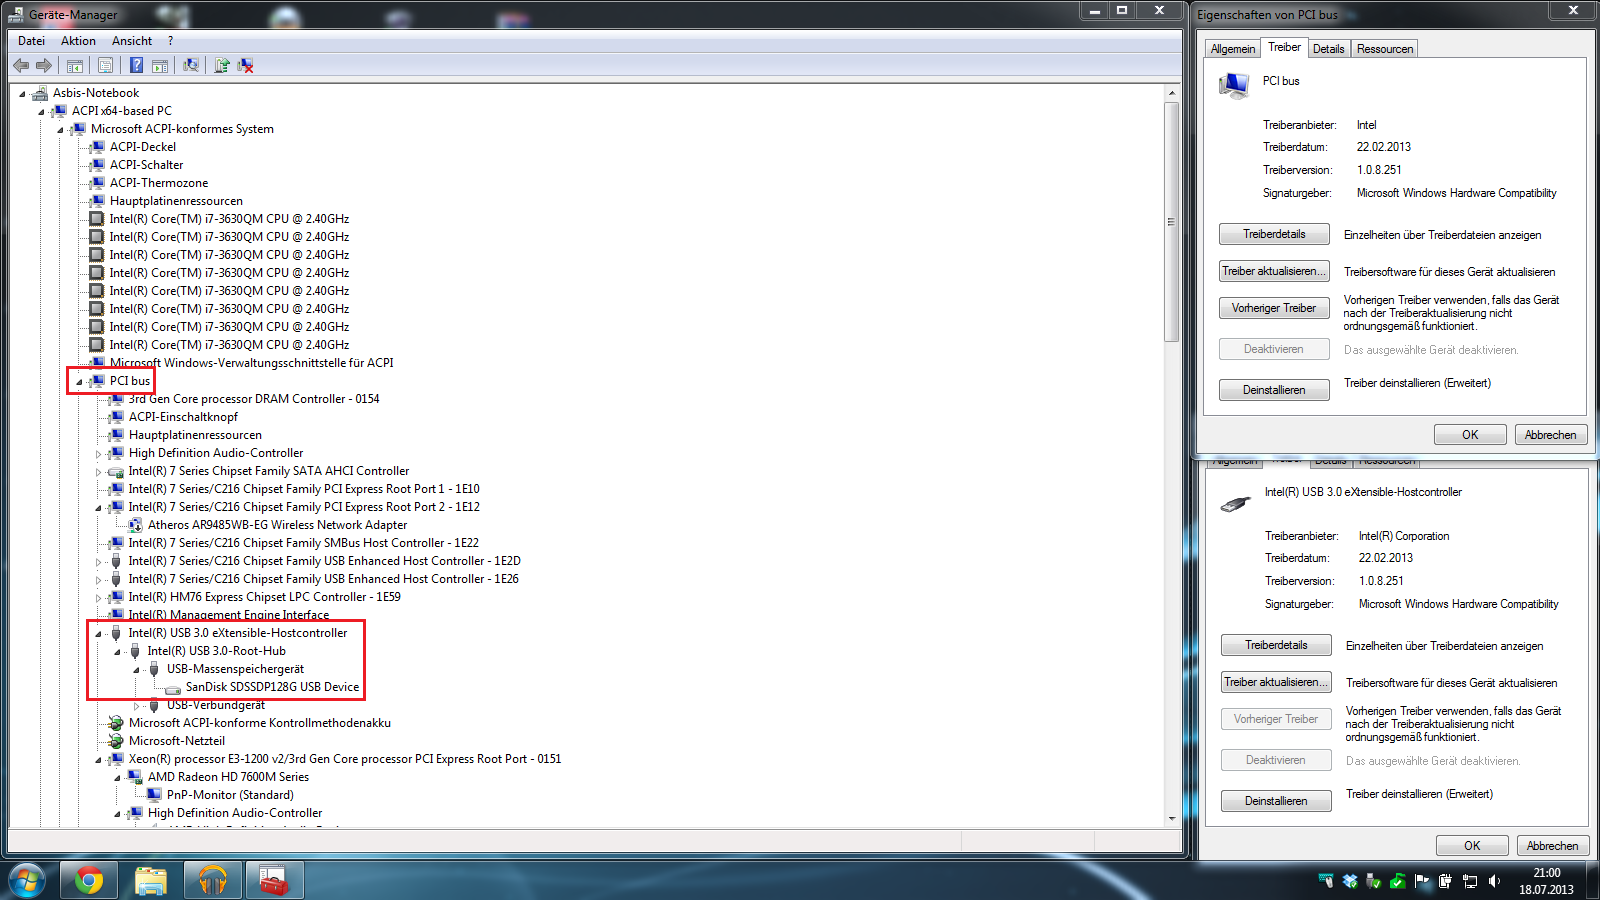Open Google Chrome from the taskbar
Viewport: 1600px width, 900px height.
(89, 881)
